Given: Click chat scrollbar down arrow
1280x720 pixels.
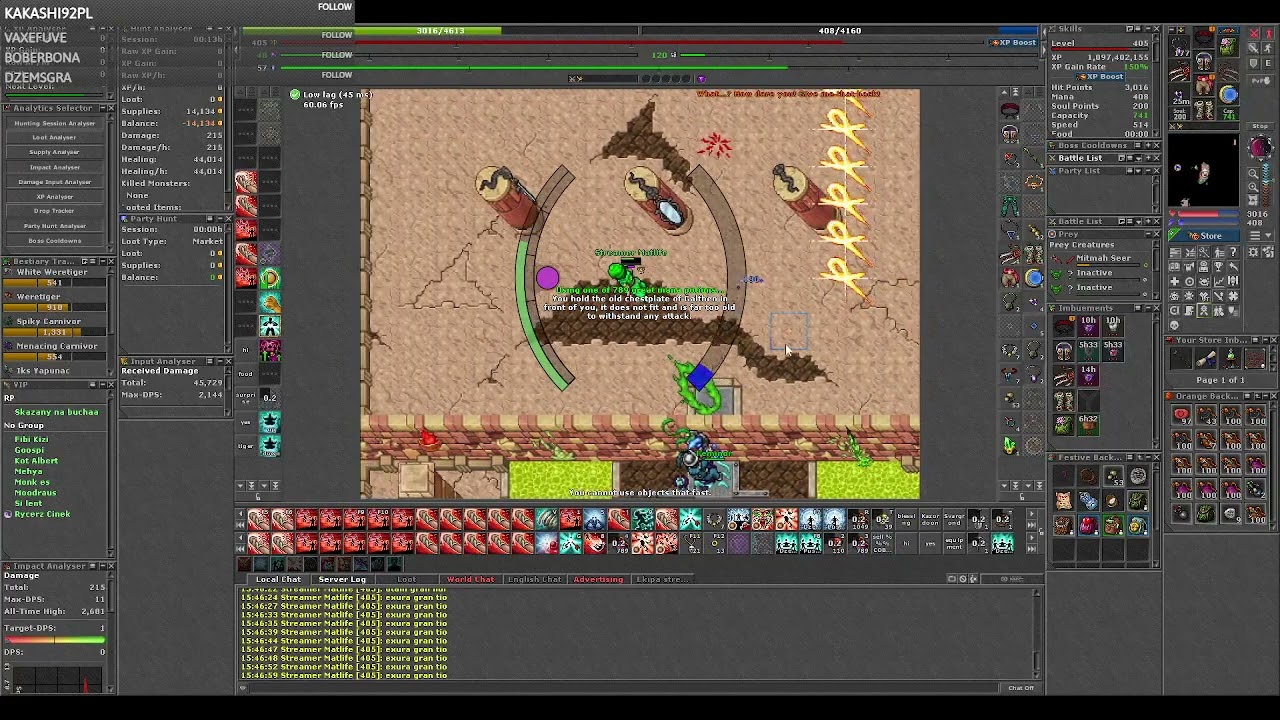Looking at the screenshot, I should [x=1037, y=675].
